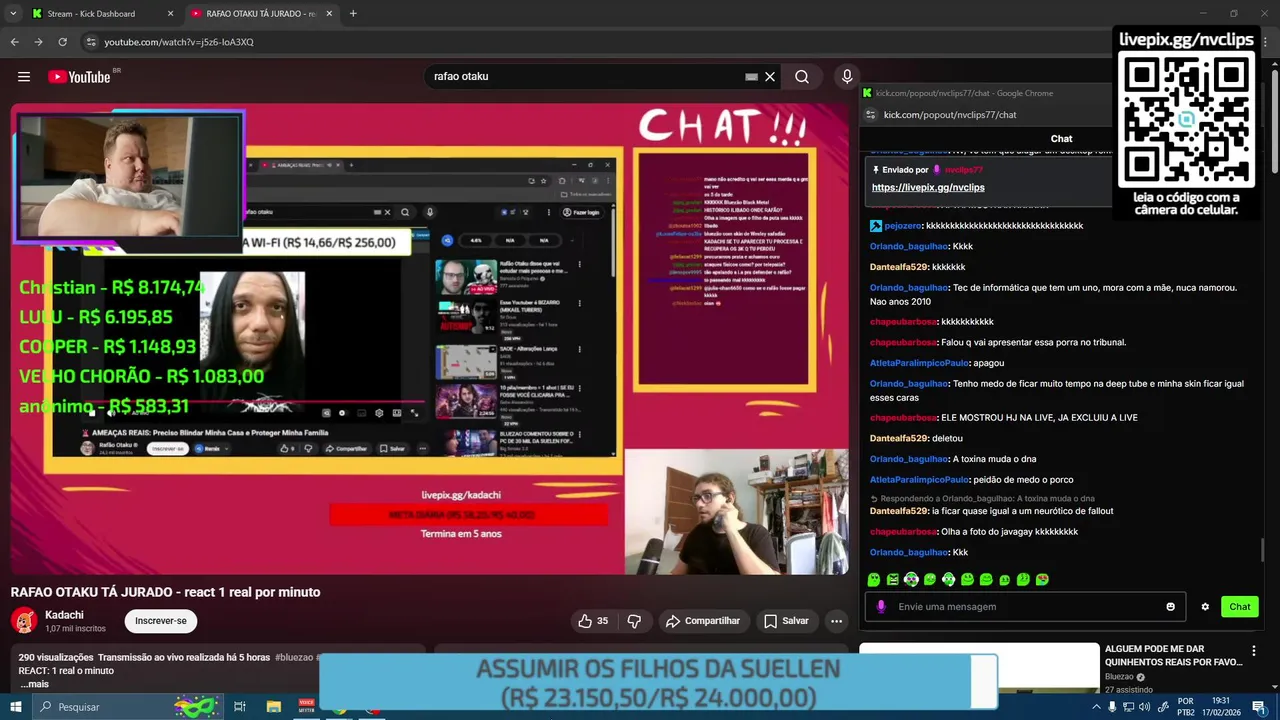1280x720 pixels.
Task: Open network status in the system tray
Action: [x=1128, y=707]
